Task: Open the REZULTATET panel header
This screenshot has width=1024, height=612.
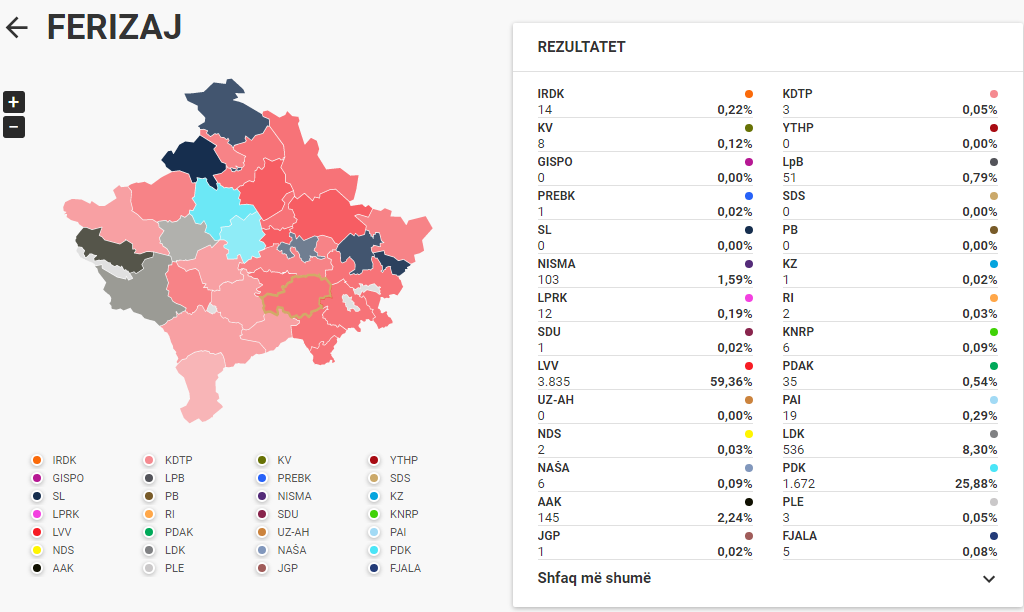Action: tap(582, 47)
